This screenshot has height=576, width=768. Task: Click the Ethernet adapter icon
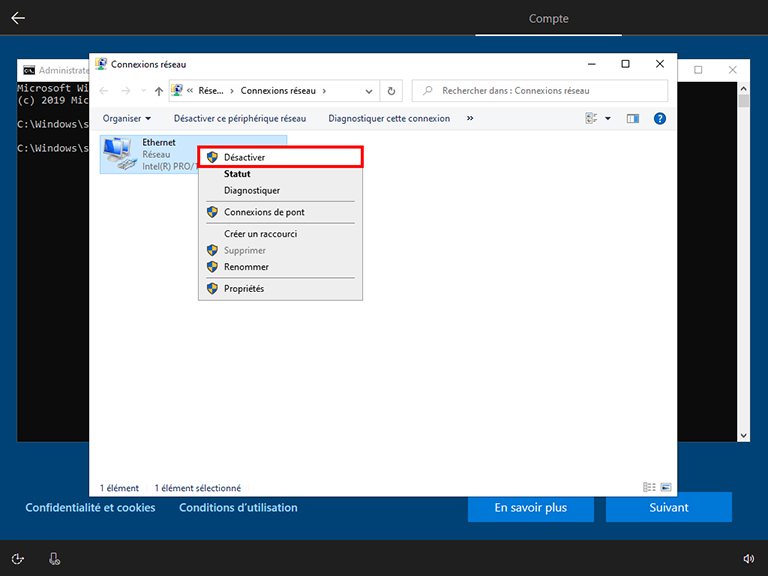click(118, 154)
